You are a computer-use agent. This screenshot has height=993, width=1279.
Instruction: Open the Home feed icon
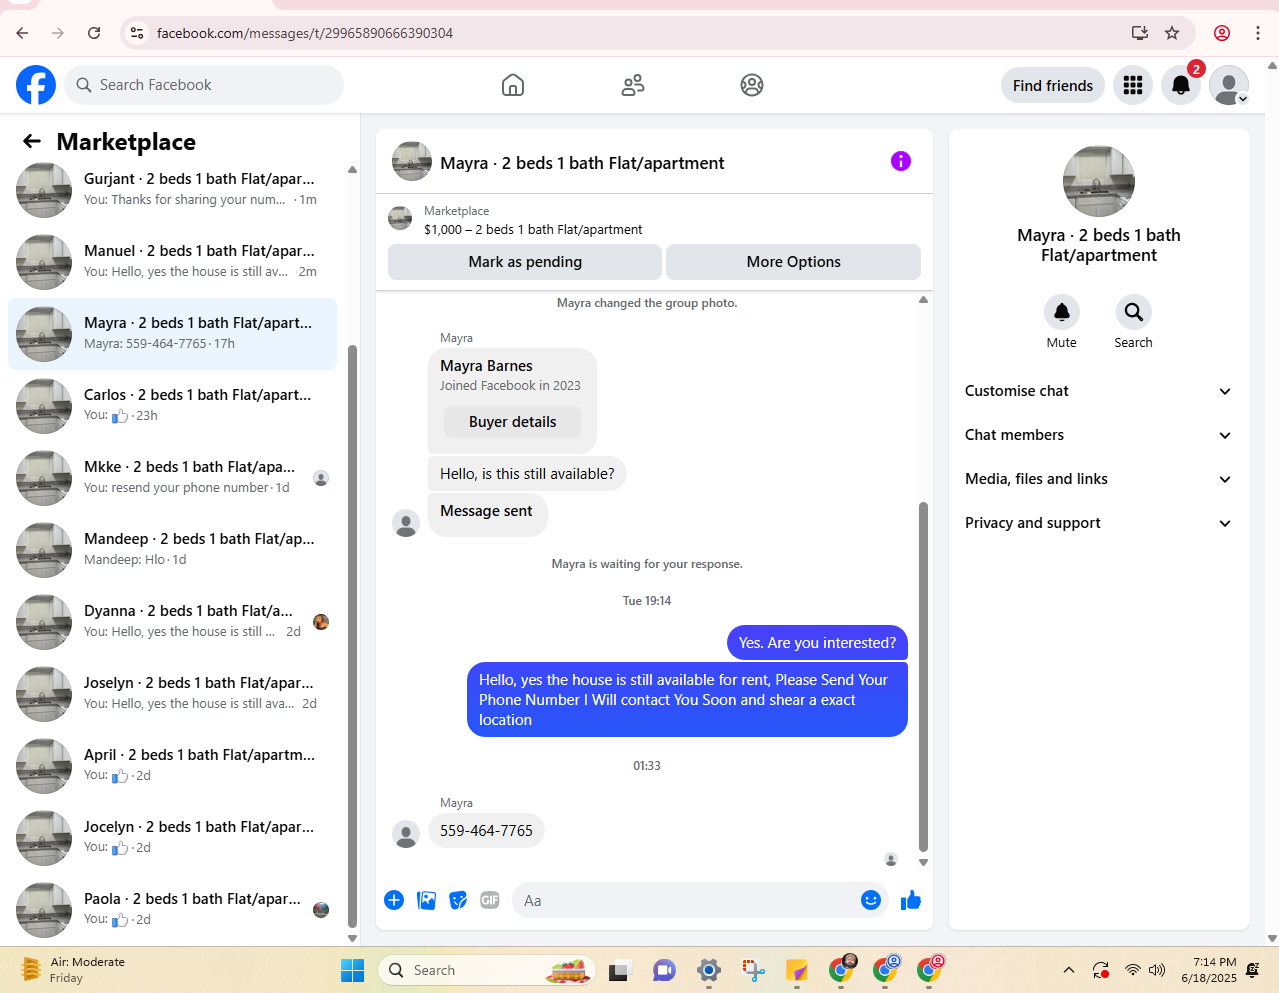click(513, 85)
